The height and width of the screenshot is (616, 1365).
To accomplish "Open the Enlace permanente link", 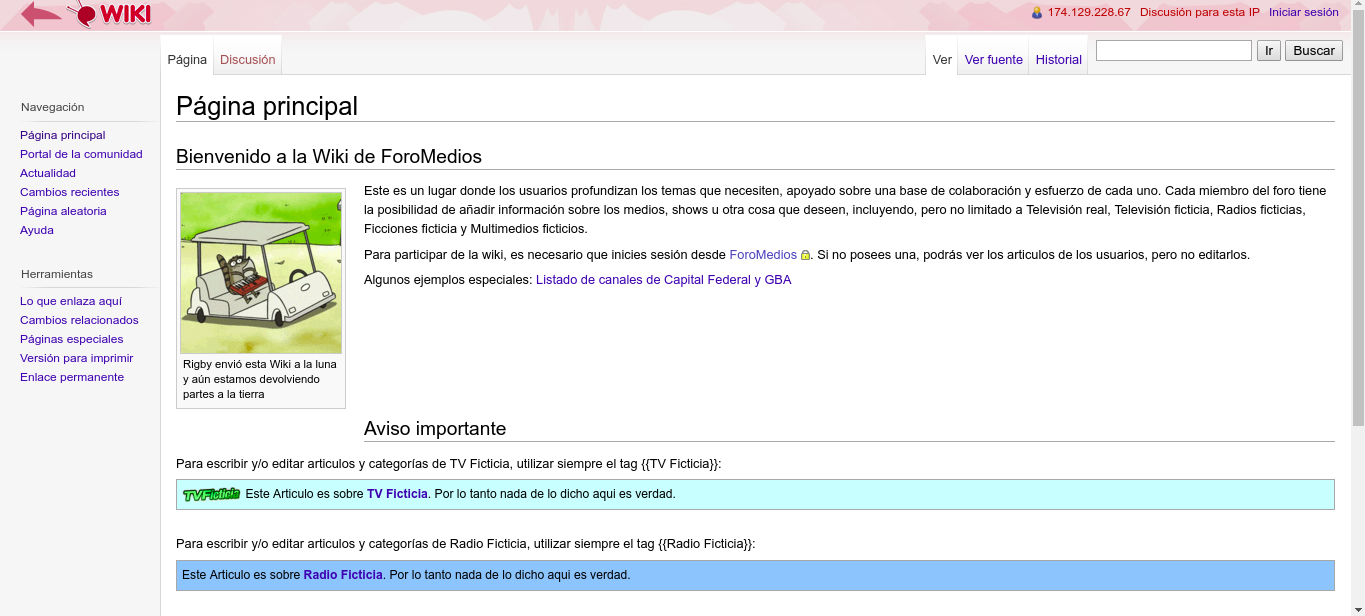I will point(72,377).
